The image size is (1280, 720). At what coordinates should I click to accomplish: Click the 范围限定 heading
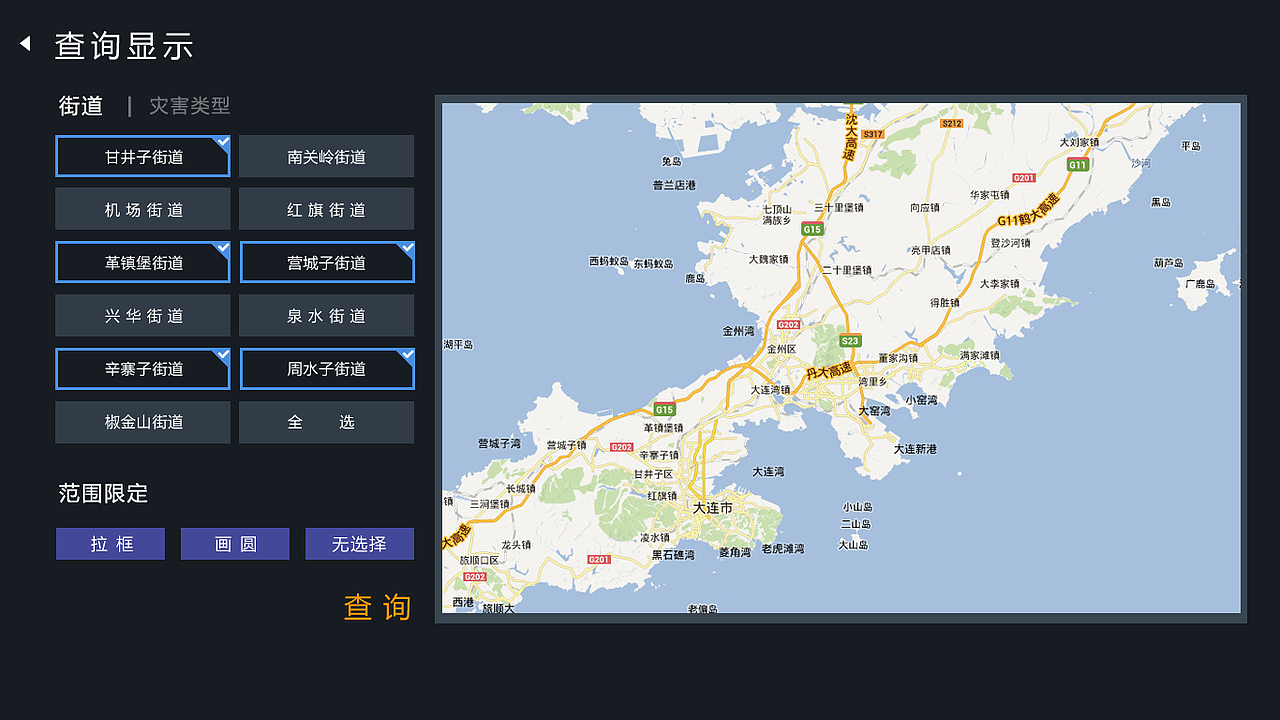tap(103, 493)
